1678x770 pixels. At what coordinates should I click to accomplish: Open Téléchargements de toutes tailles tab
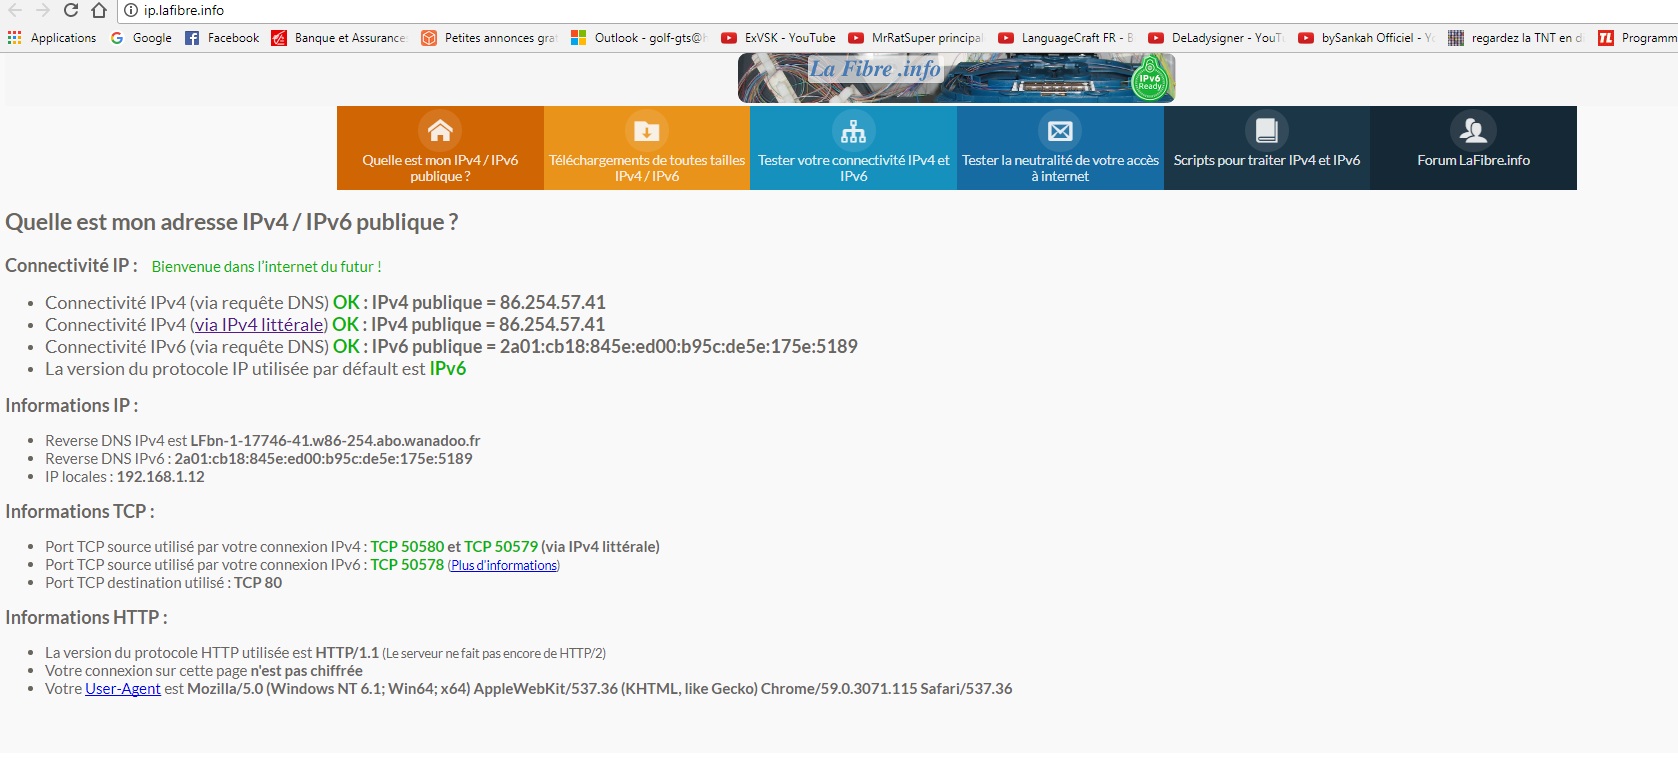[x=647, y=148]
